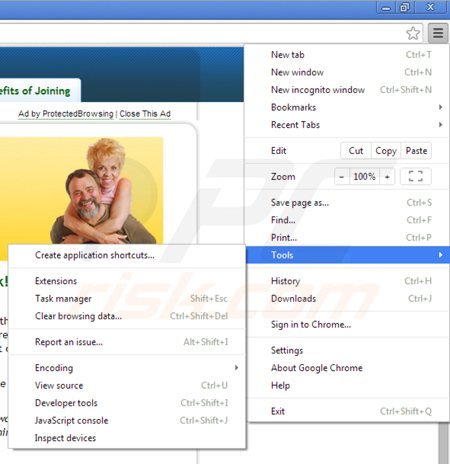Expand the Tools submenu arrow
Screen dimensions: 450x464
point(440,255)
